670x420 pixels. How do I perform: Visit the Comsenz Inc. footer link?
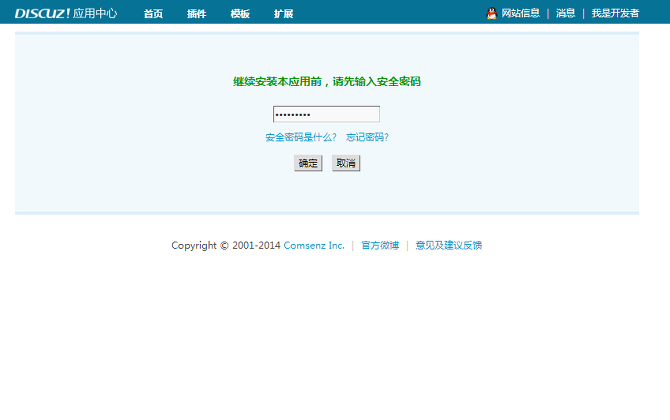314,246
